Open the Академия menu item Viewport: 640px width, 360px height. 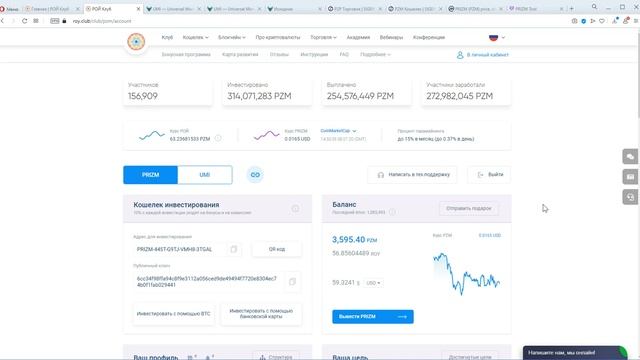tap(358, 38)
